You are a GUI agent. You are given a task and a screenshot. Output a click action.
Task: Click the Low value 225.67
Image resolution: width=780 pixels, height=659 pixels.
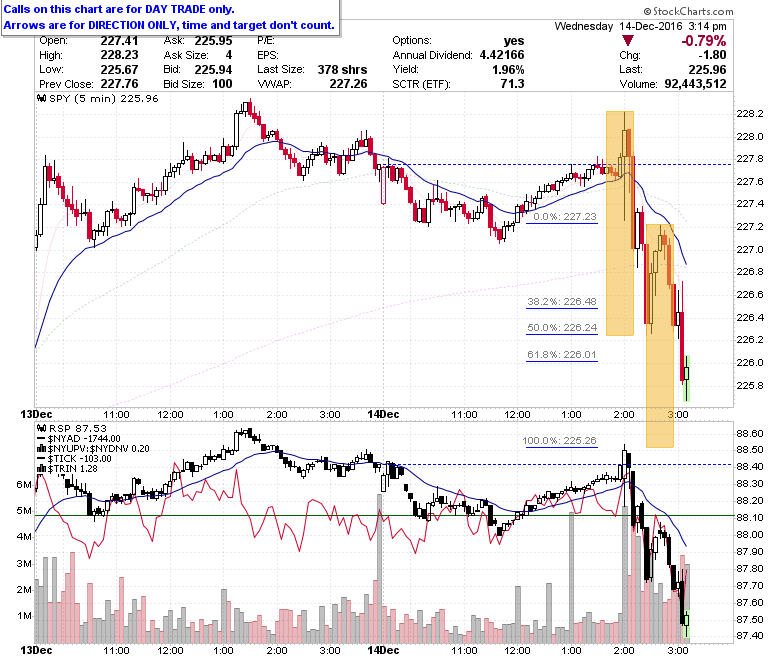119,70
